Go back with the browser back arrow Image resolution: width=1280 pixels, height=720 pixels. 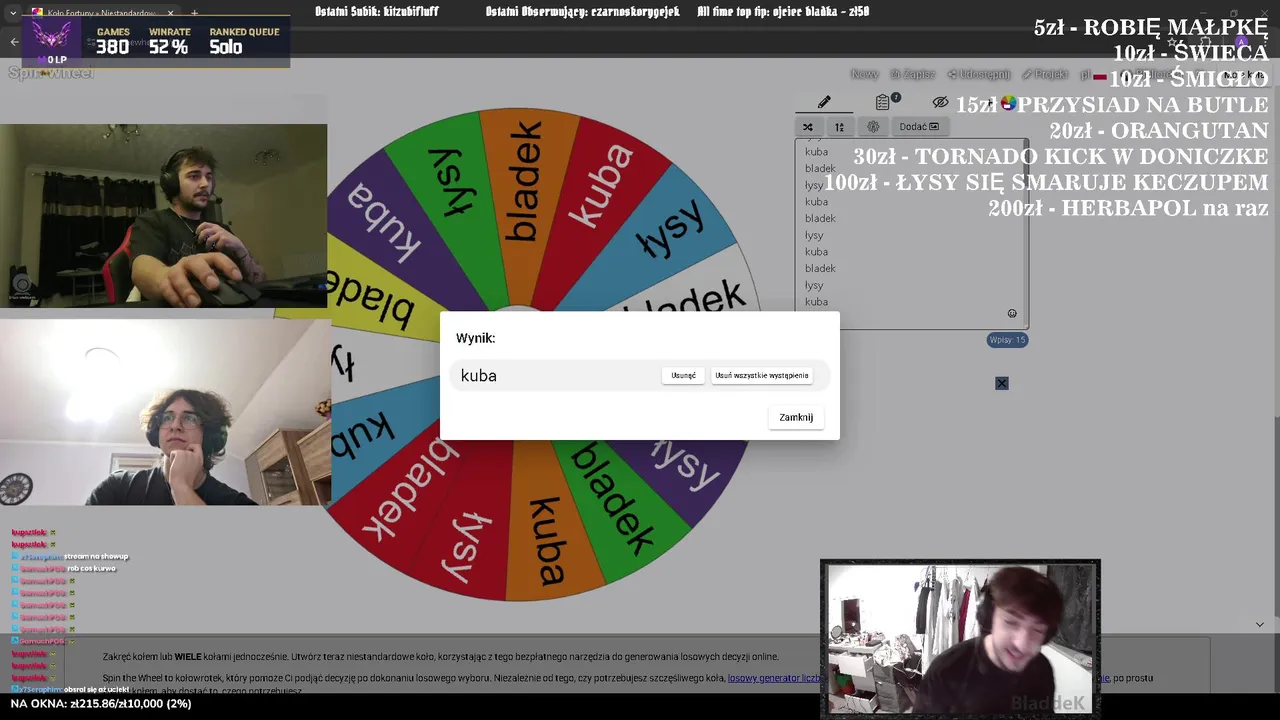click(x=14, y=42)
